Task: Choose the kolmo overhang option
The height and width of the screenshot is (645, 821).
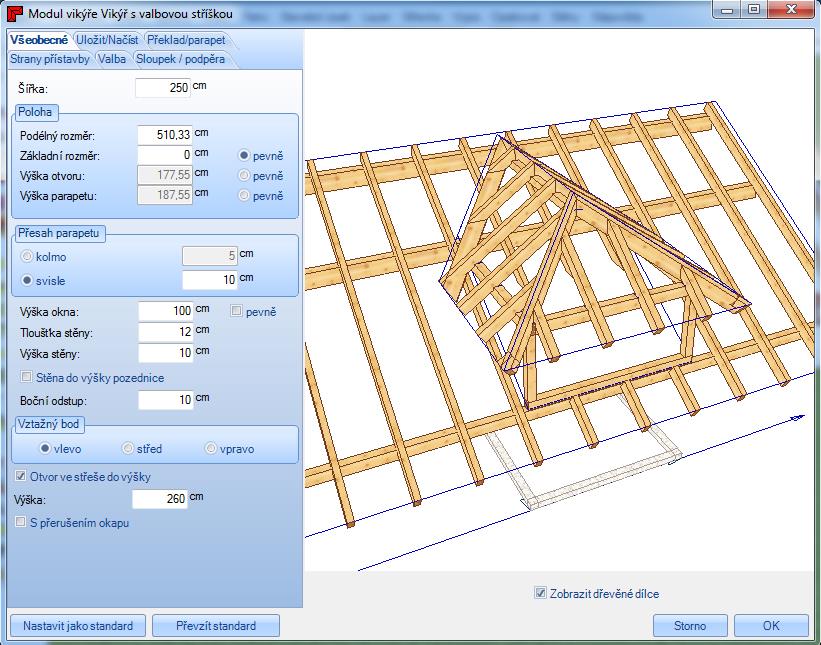Action: [27, 257]
